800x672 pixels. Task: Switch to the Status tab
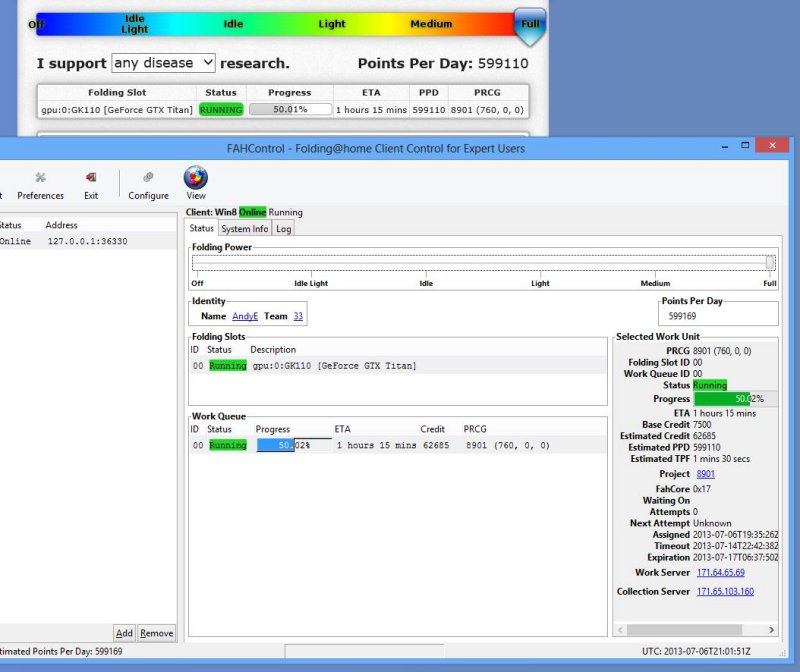202,228
